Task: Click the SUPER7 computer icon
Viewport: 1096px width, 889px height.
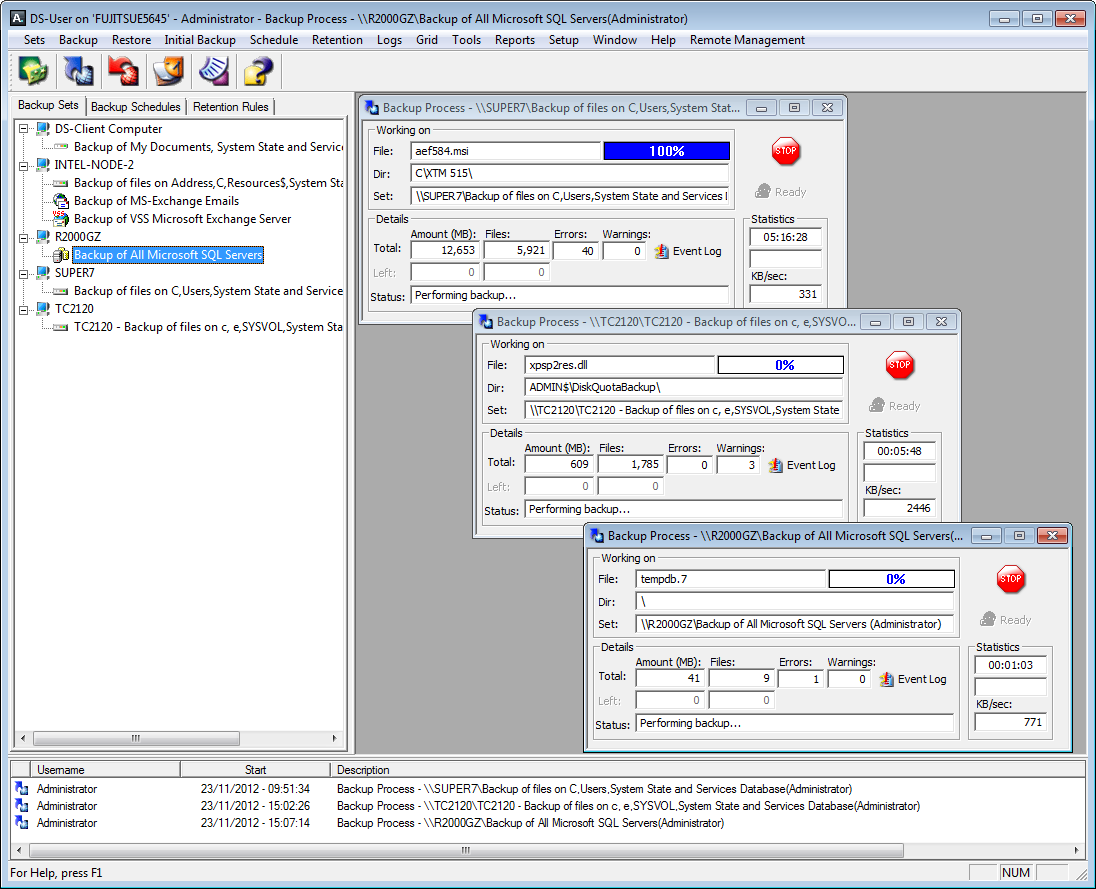Action: pos(43,273)
